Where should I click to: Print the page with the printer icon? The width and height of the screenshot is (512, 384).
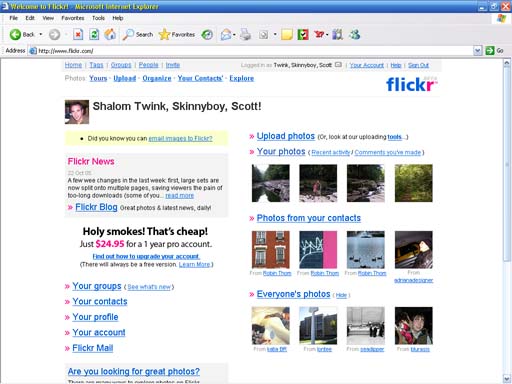(x=245, y=34)
